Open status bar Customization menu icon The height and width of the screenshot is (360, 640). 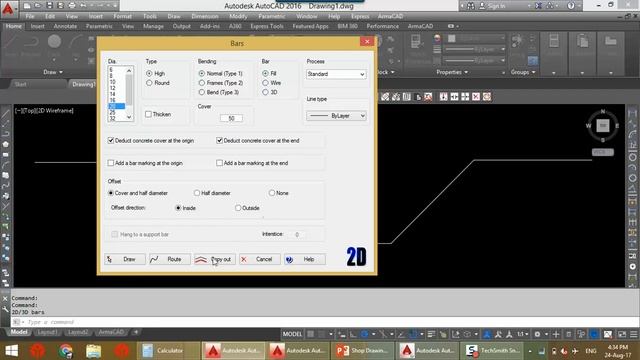[633, 334]
